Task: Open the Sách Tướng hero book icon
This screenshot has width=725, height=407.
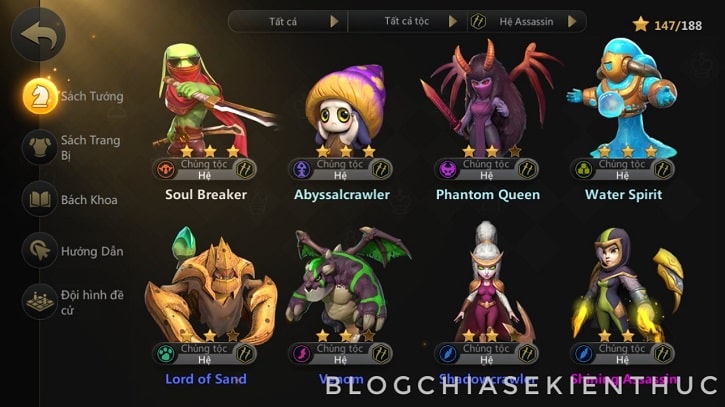Action: tap(40, 96)
